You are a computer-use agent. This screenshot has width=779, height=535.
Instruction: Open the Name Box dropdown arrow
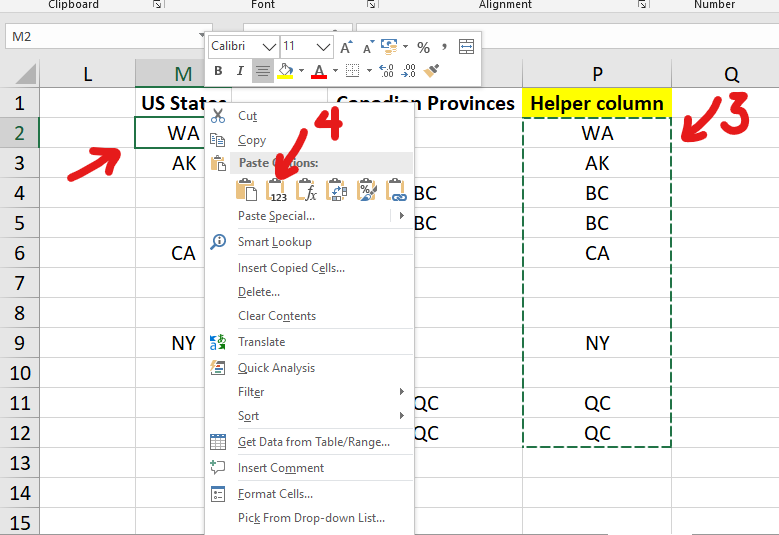[x=202, y=36]
